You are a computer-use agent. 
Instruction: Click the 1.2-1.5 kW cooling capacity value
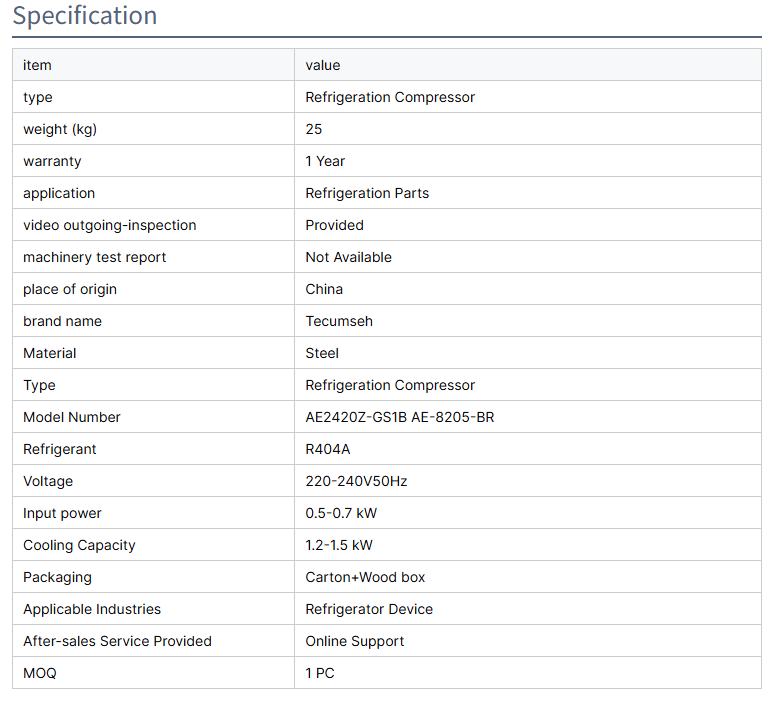(341, 545)
